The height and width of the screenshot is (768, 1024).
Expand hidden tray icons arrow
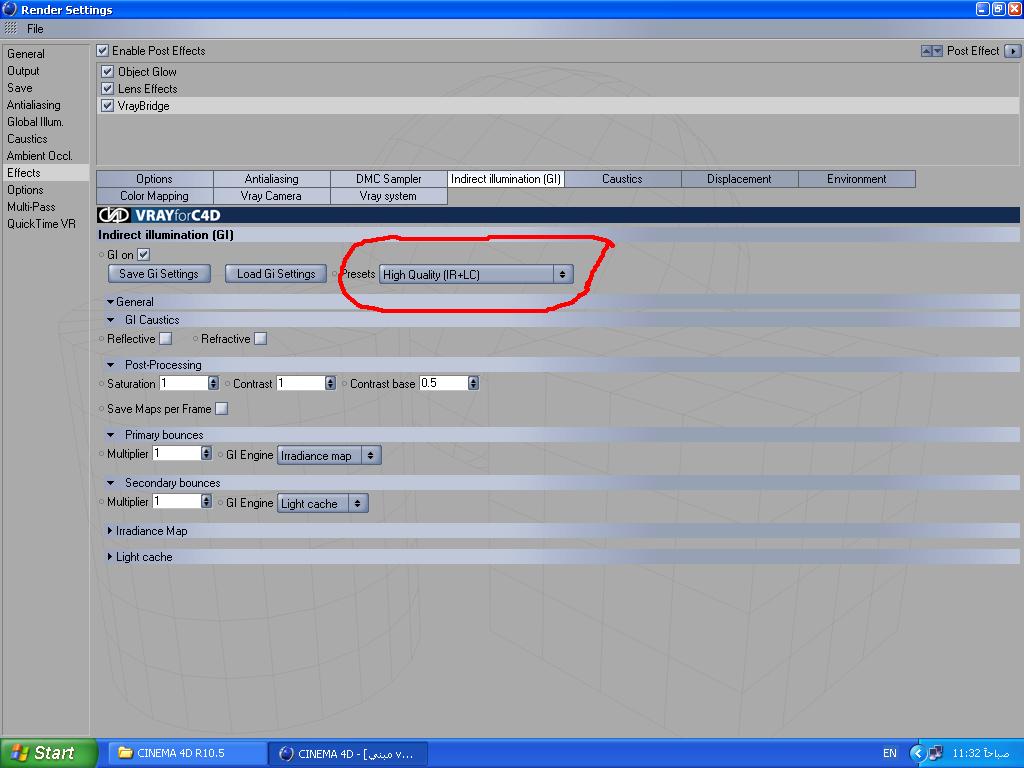918,753
